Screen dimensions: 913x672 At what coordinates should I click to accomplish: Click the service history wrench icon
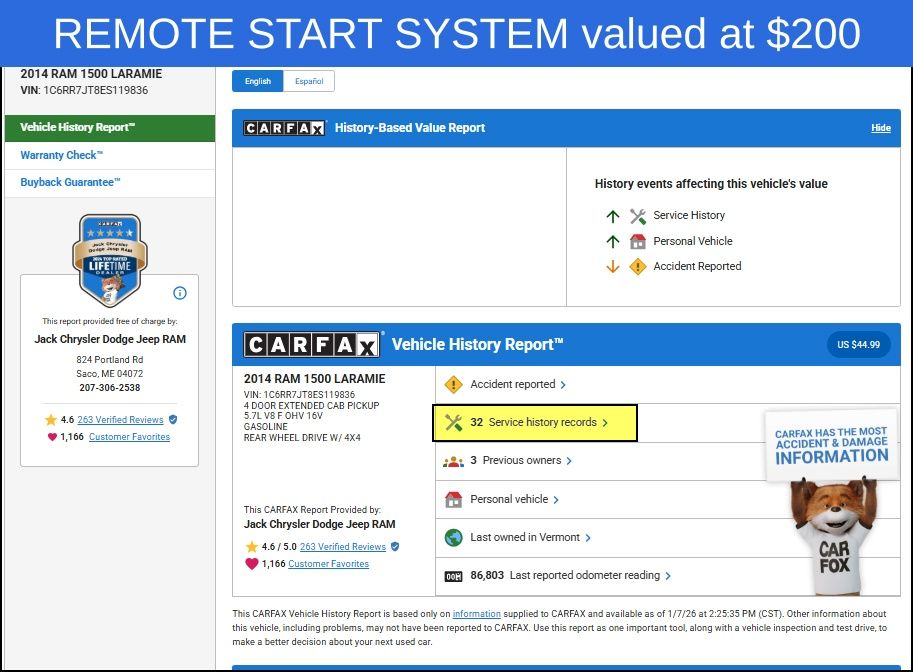click(453, 422)
